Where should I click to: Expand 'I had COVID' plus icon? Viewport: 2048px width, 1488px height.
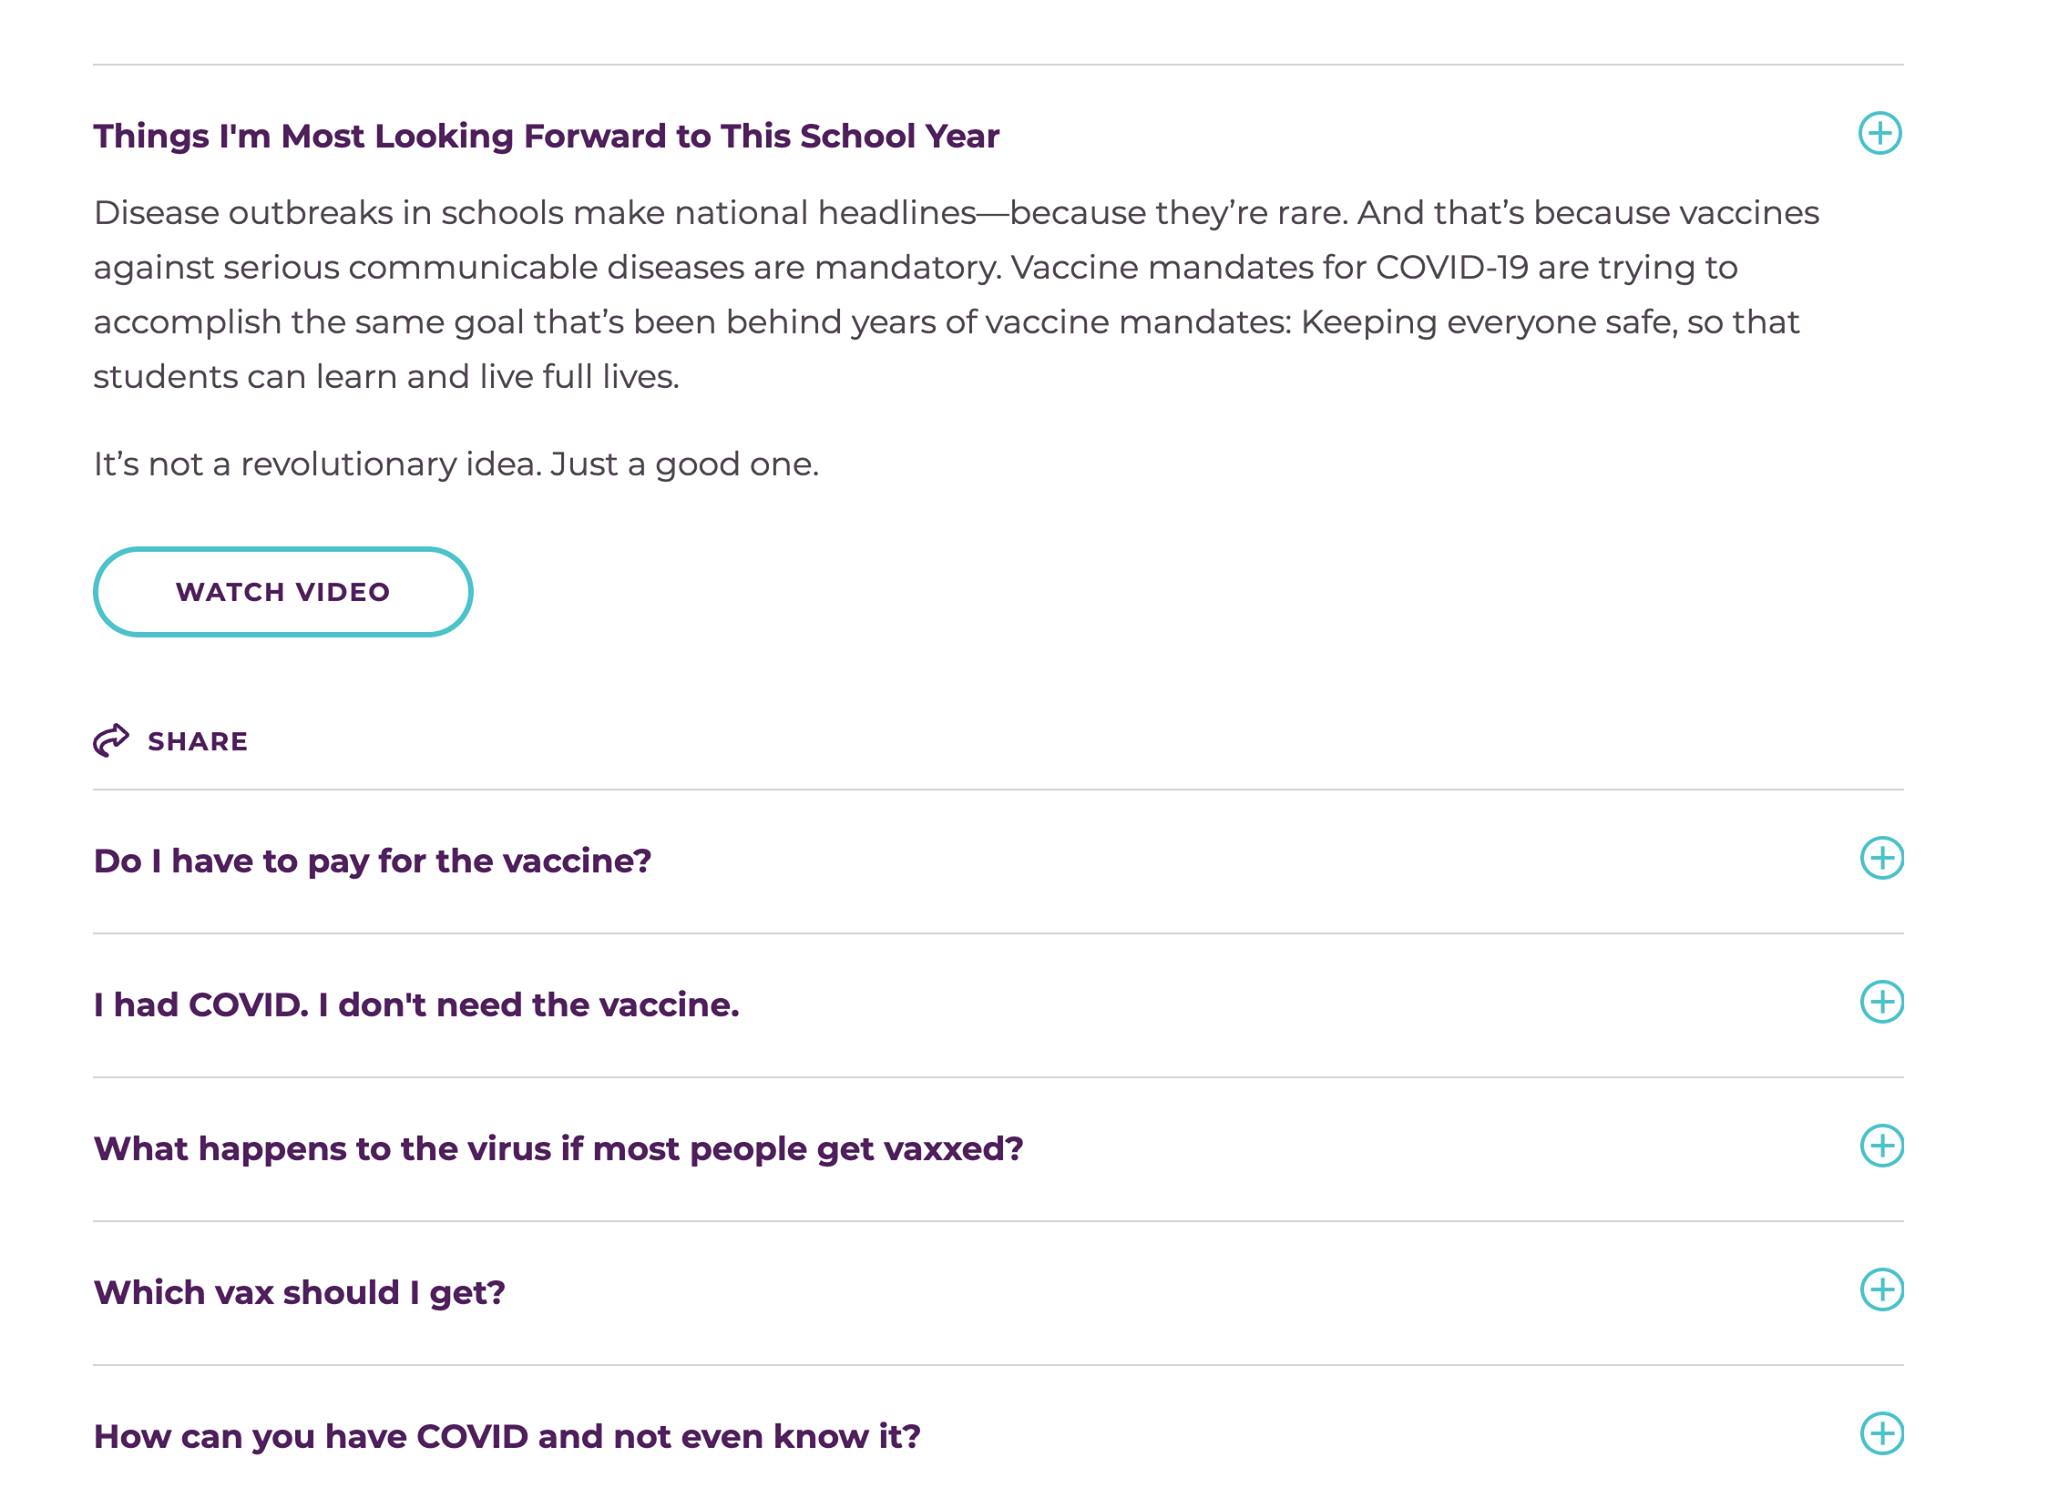click(x=1881, y=1002)
